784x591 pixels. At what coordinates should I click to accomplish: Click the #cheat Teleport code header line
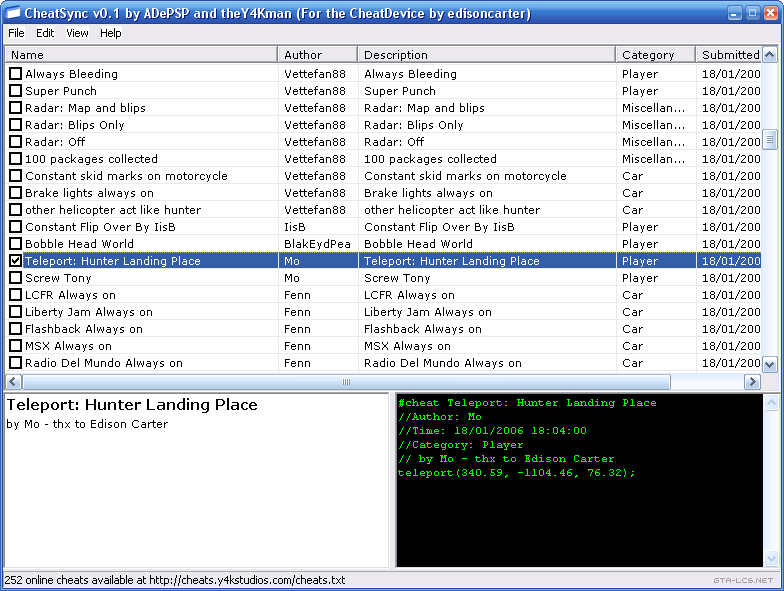(528, 402)
